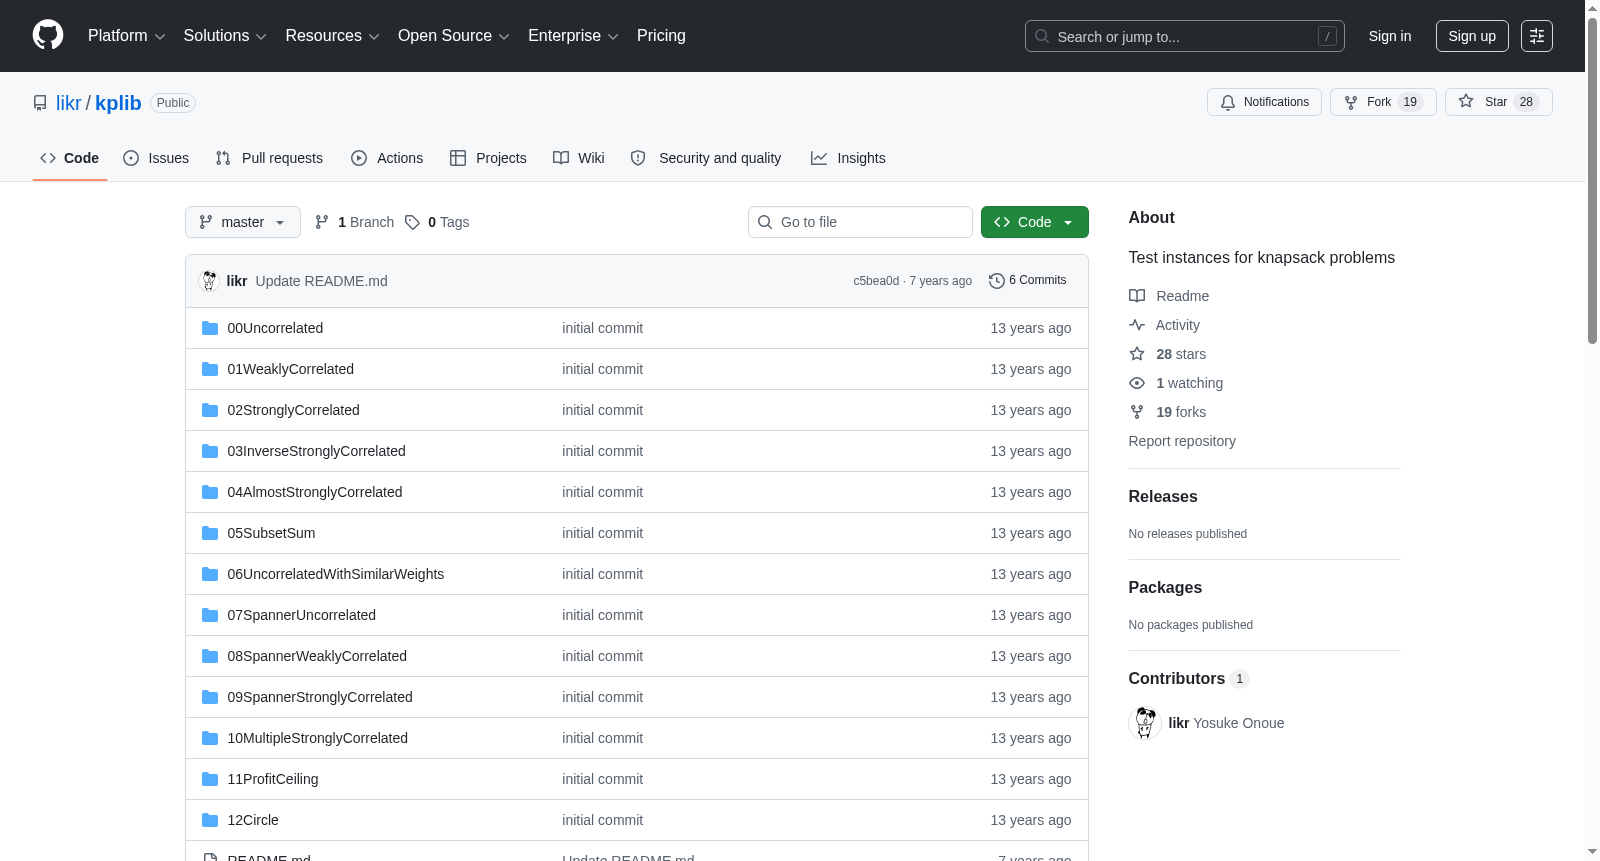Open the kplib repository link

(x=118, y=103)
